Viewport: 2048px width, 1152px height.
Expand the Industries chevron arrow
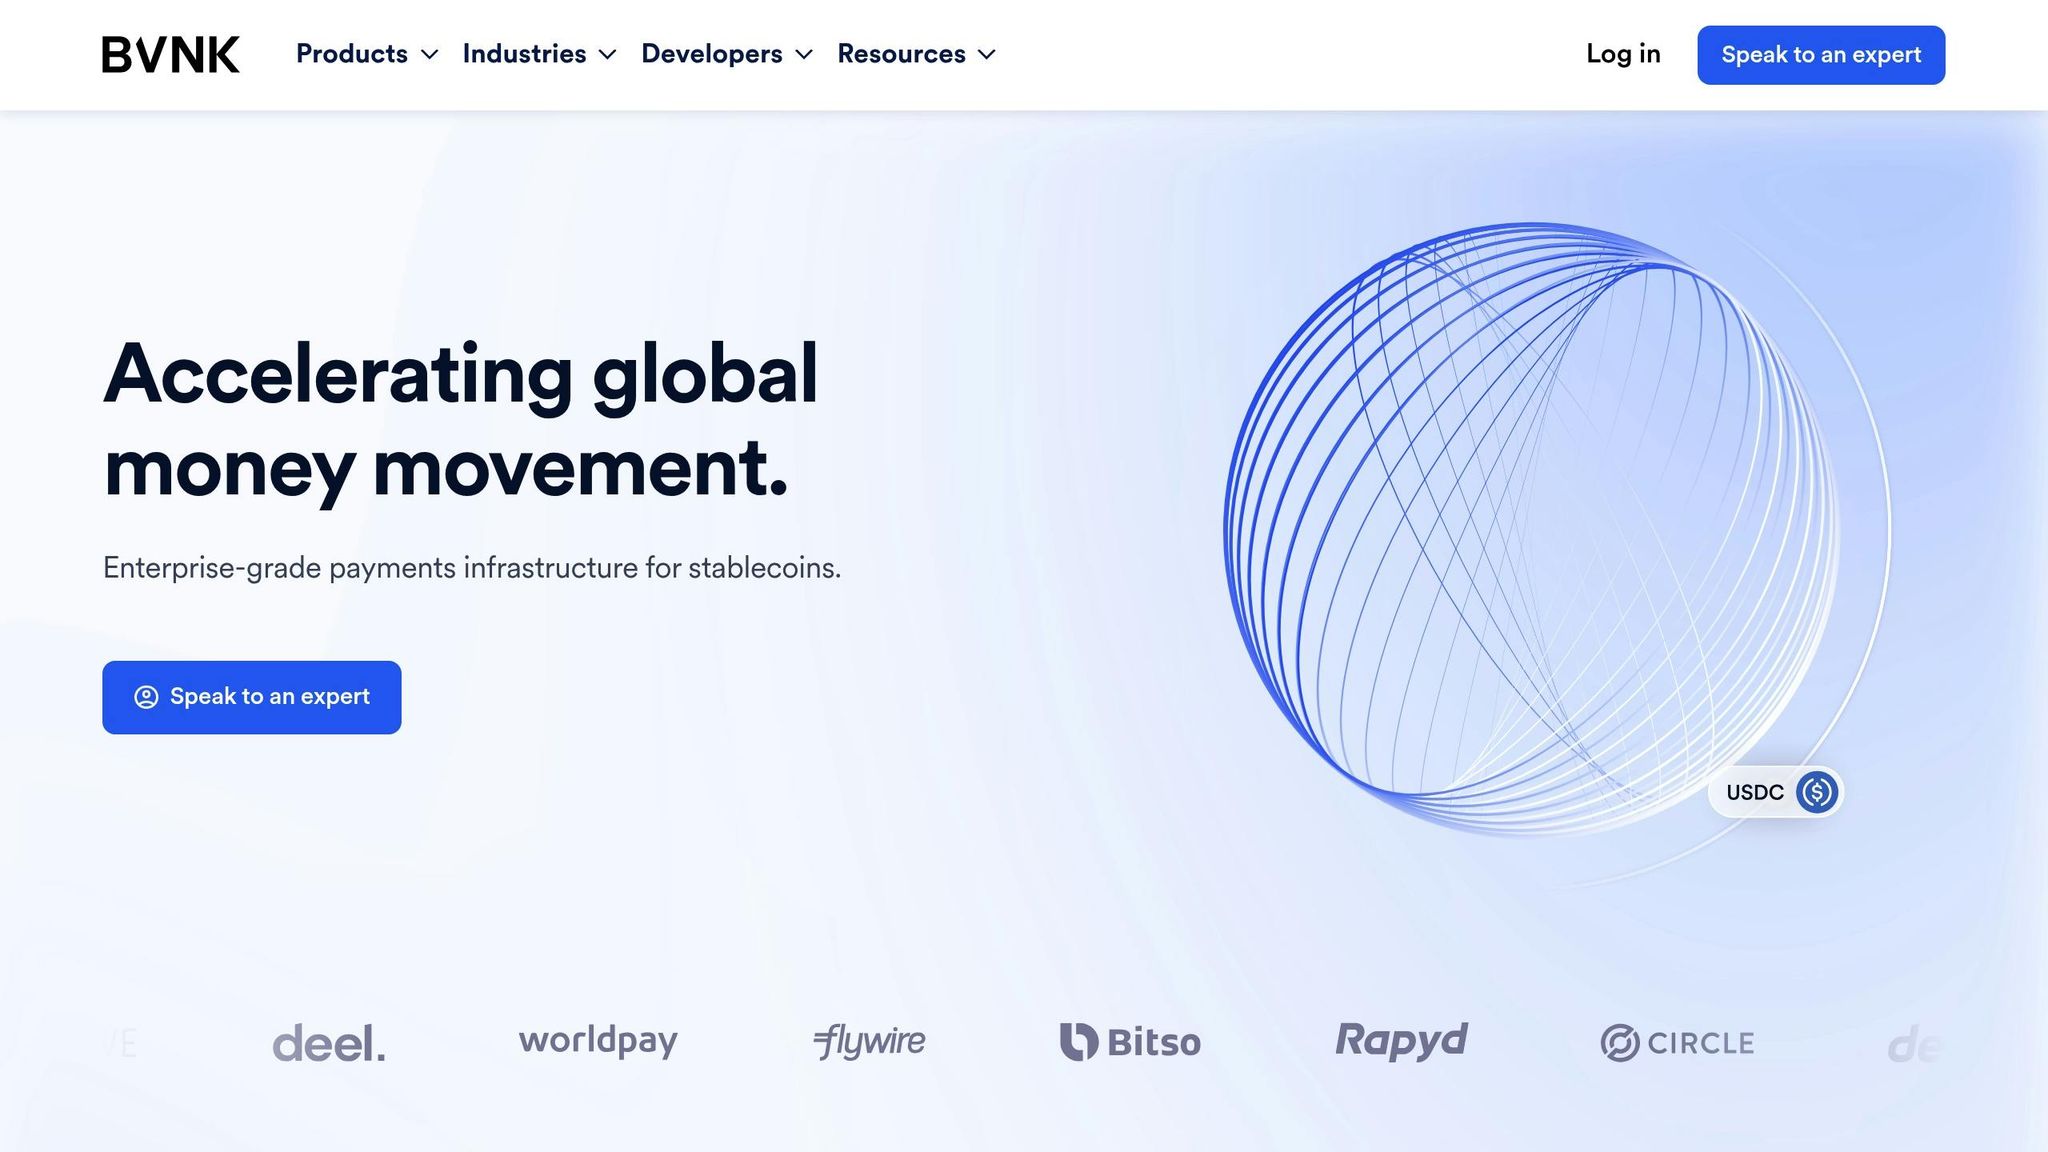tap(607, 55)
